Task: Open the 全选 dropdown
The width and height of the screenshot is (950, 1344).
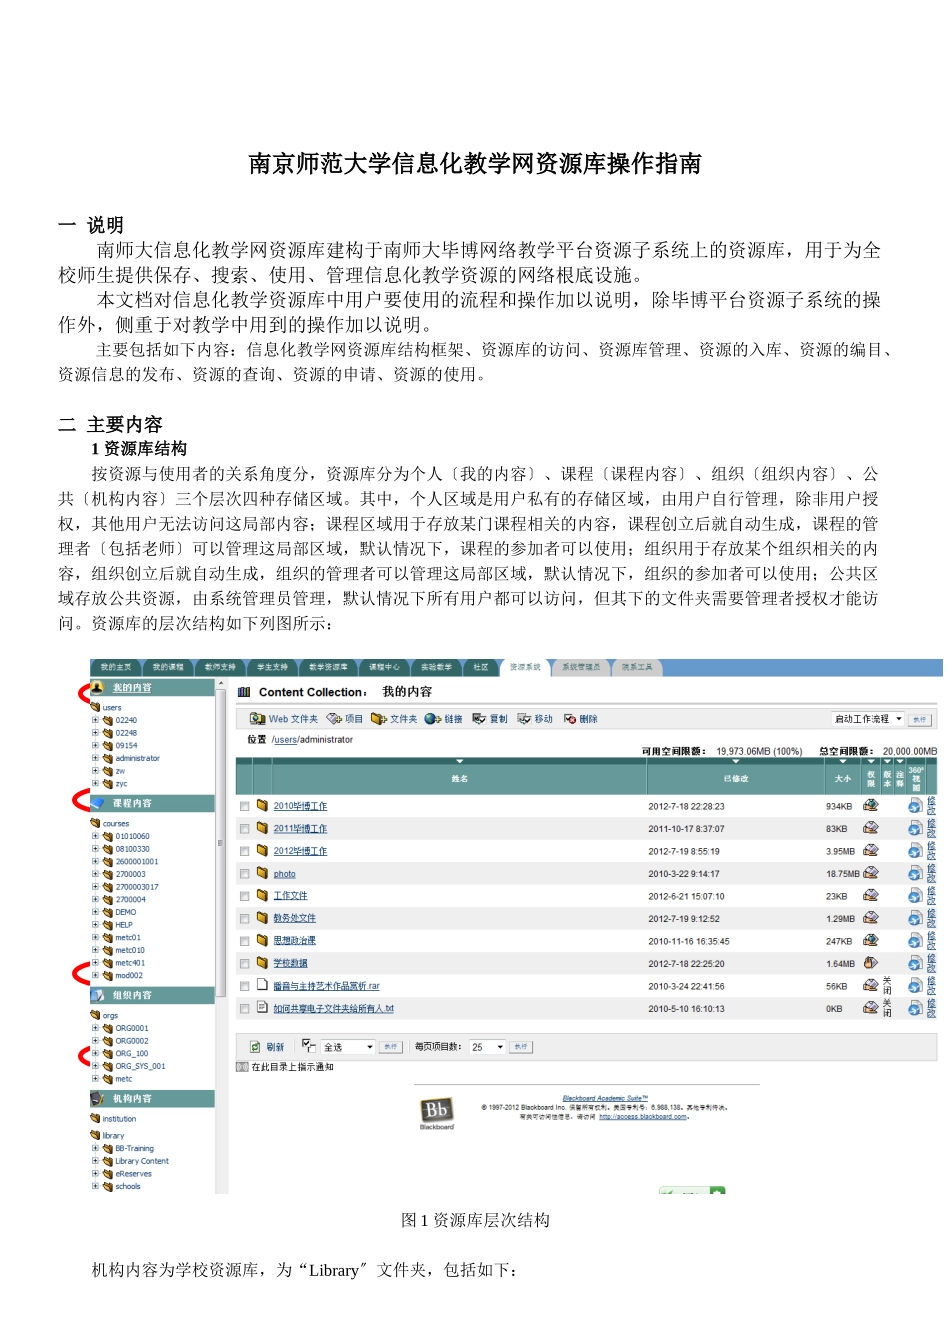Action: pyautogui.click(x=348, y=1047)
